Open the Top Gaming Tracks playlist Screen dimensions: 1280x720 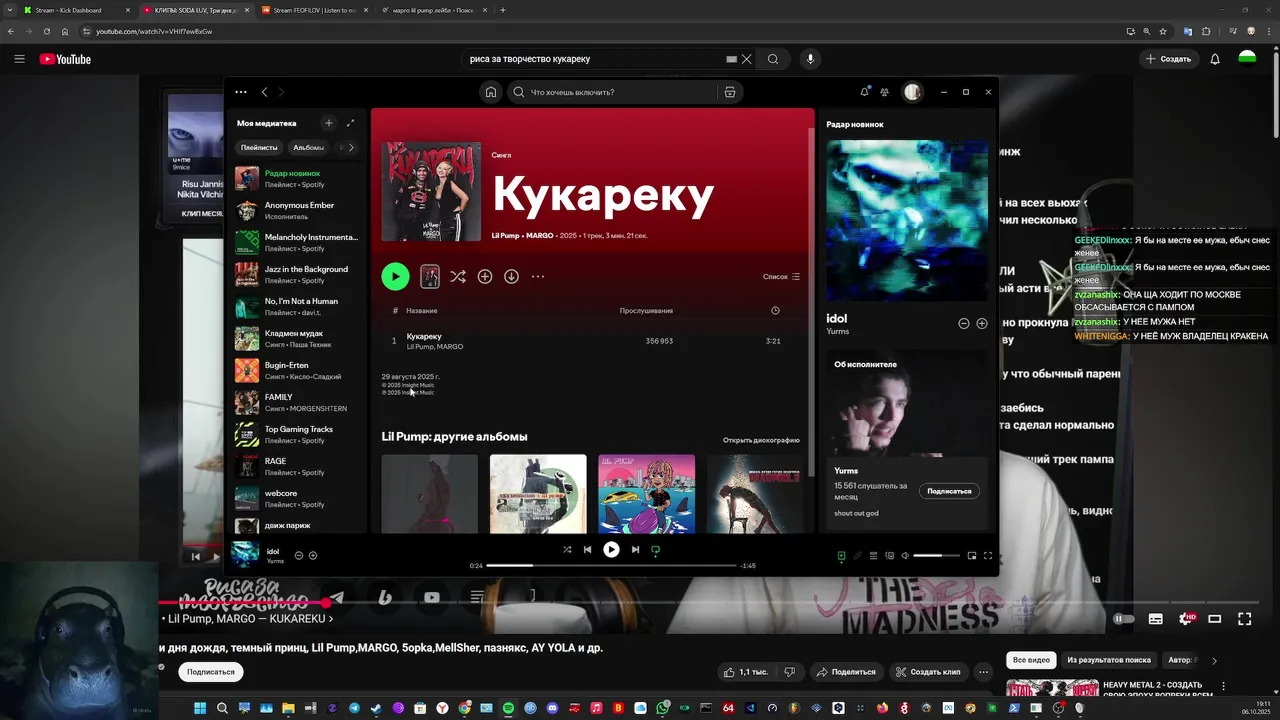coord(297,434)
